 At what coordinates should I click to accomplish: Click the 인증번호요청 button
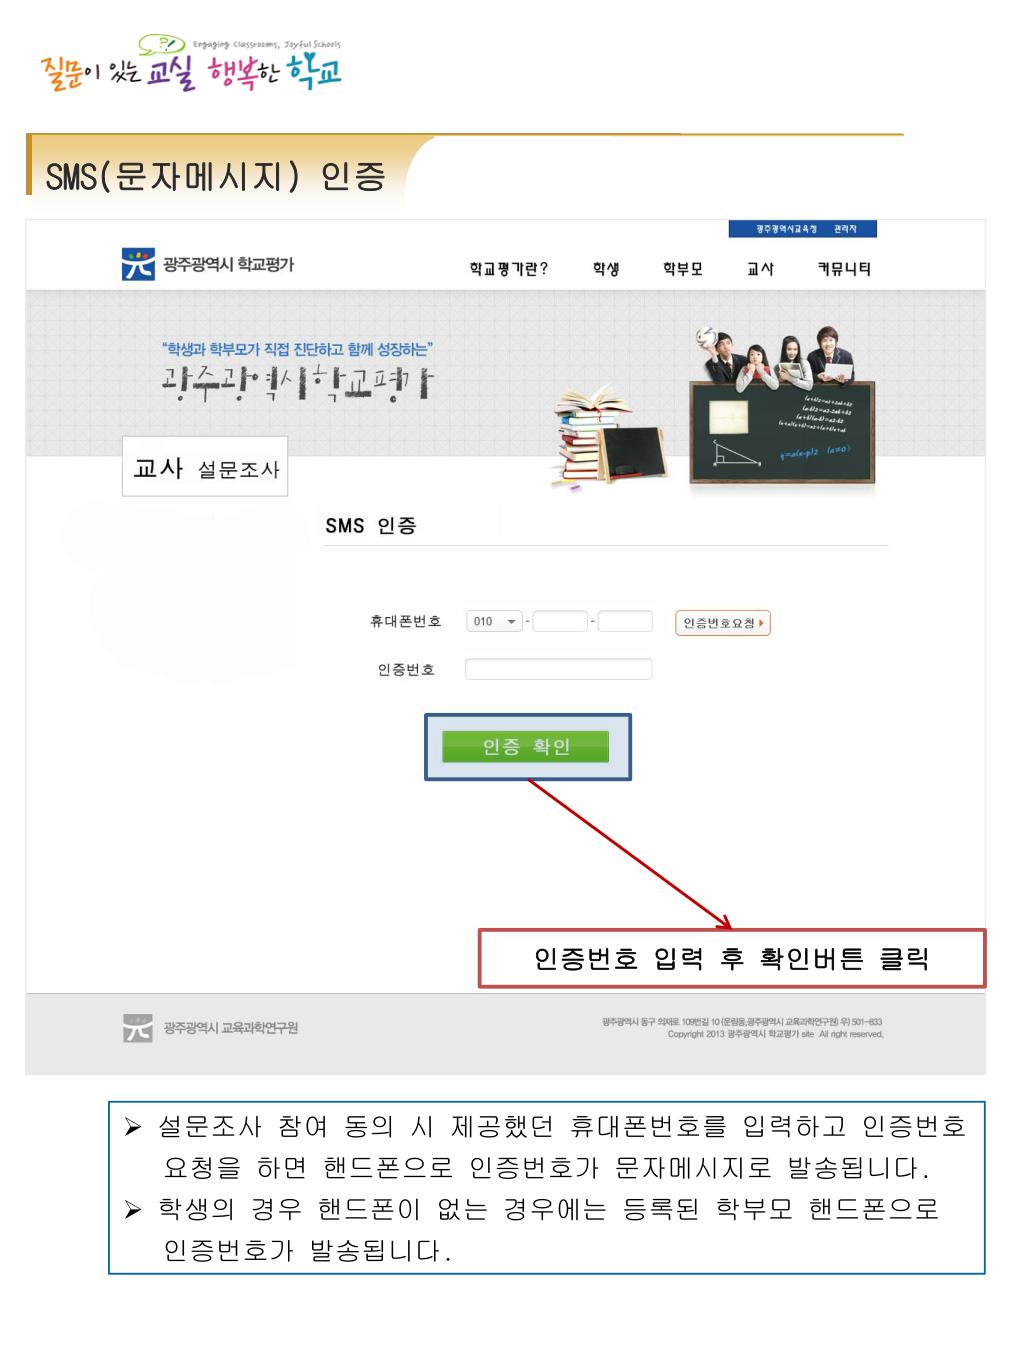722,623
